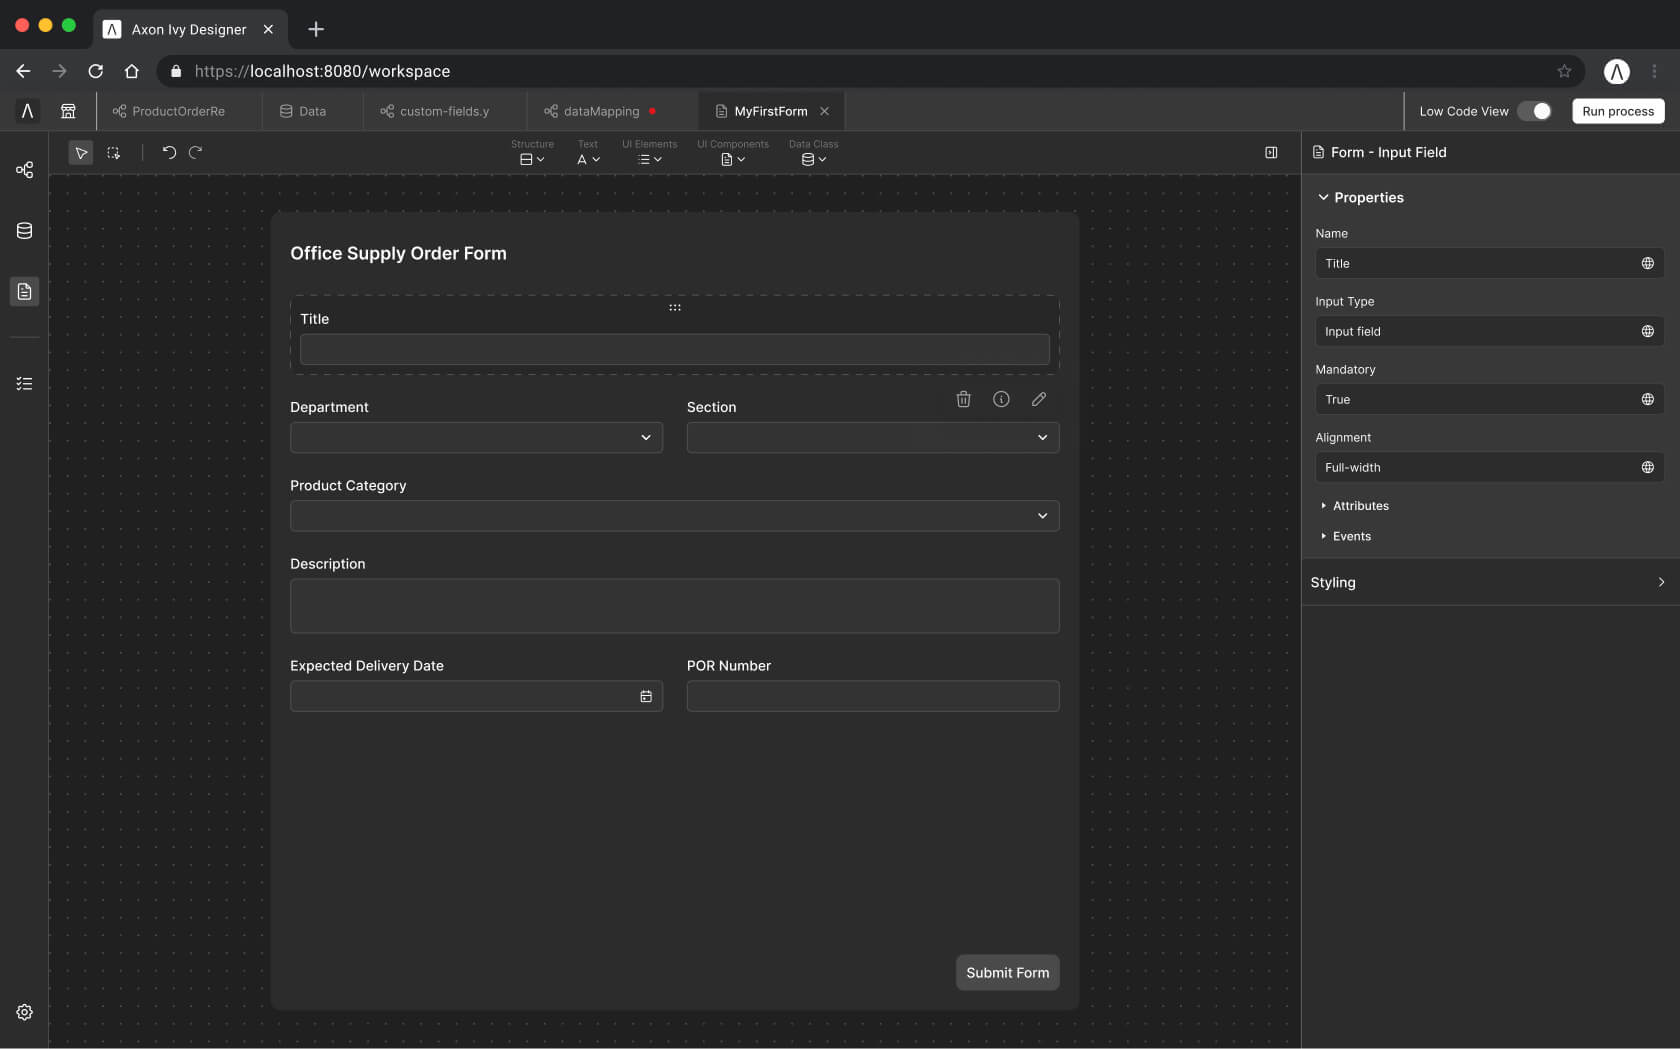Toggle the Low Code View switch
Screen dimensions: 1680x1049
[1535, 111]
